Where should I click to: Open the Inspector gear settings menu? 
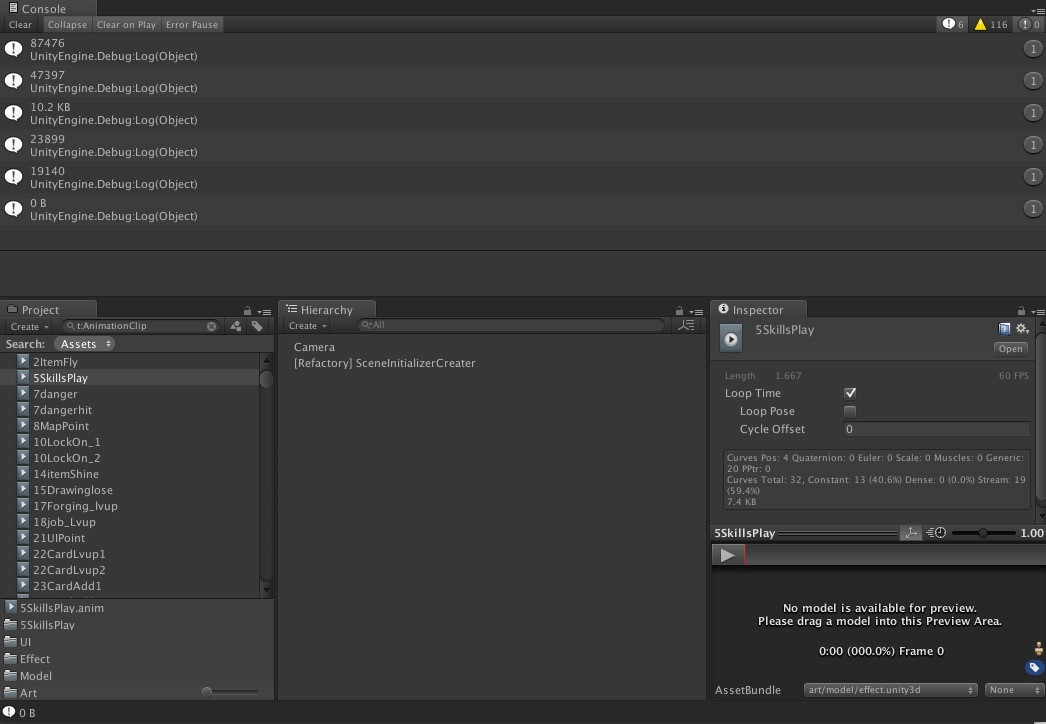point(1022,328)
